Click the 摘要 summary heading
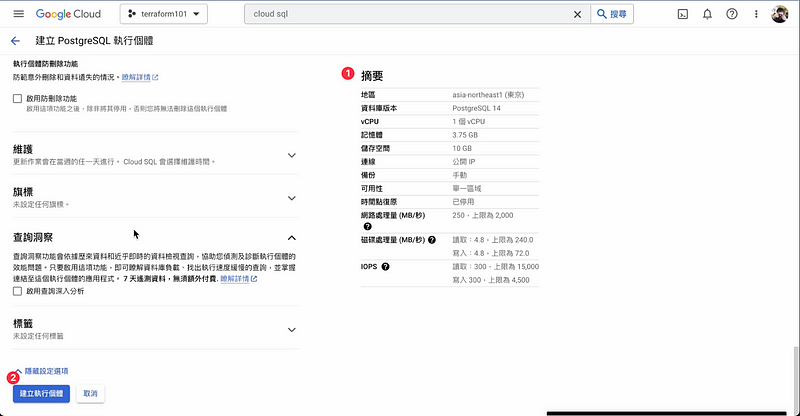 tap(372, 76)
